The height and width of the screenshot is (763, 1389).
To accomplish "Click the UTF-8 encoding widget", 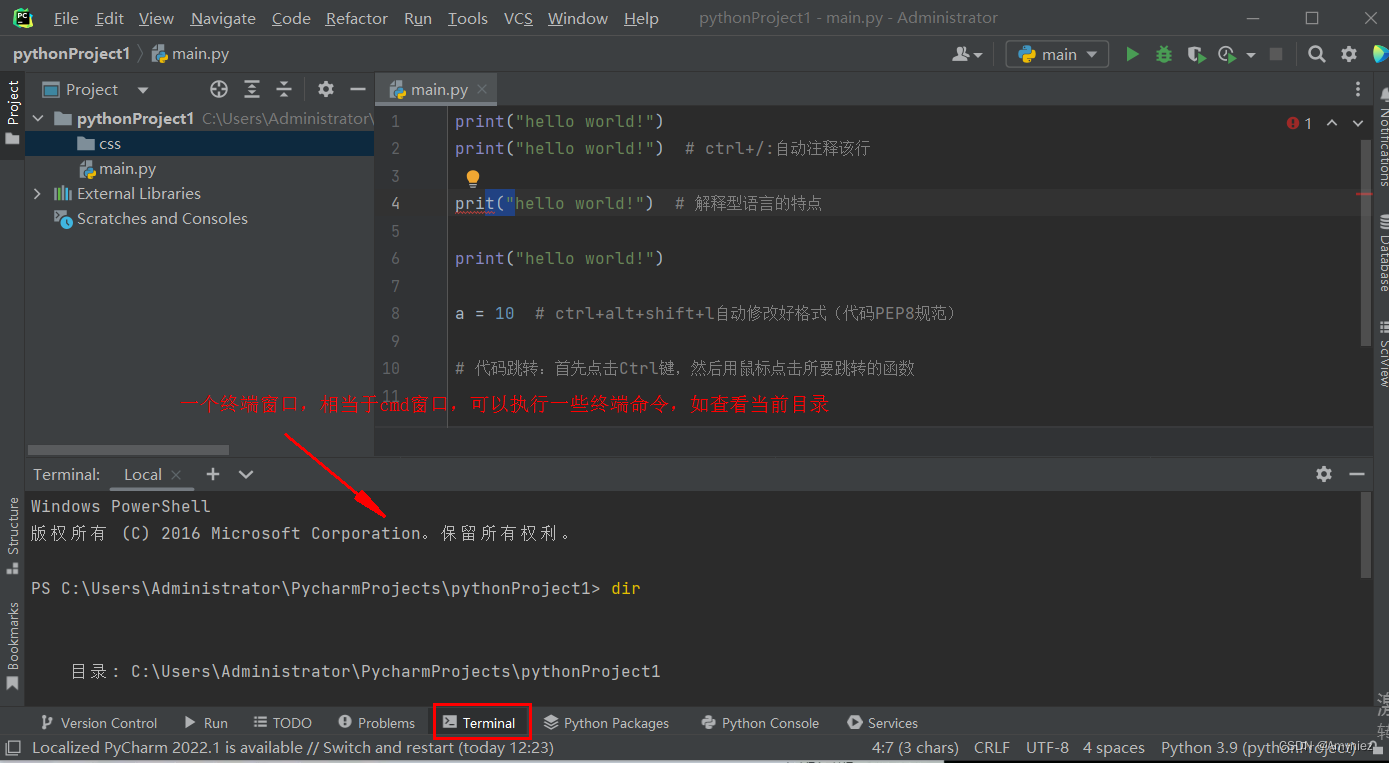I will 1047,747.
